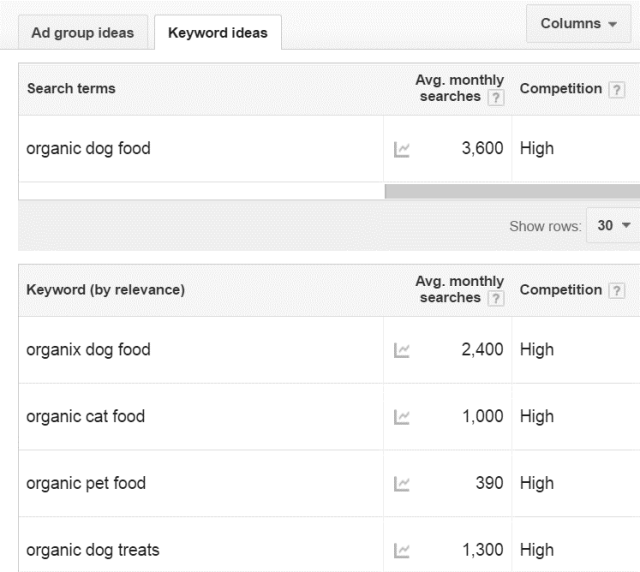Select the organic dog food search term
This screenshot has height=572, width=640.
coord(88,149)
